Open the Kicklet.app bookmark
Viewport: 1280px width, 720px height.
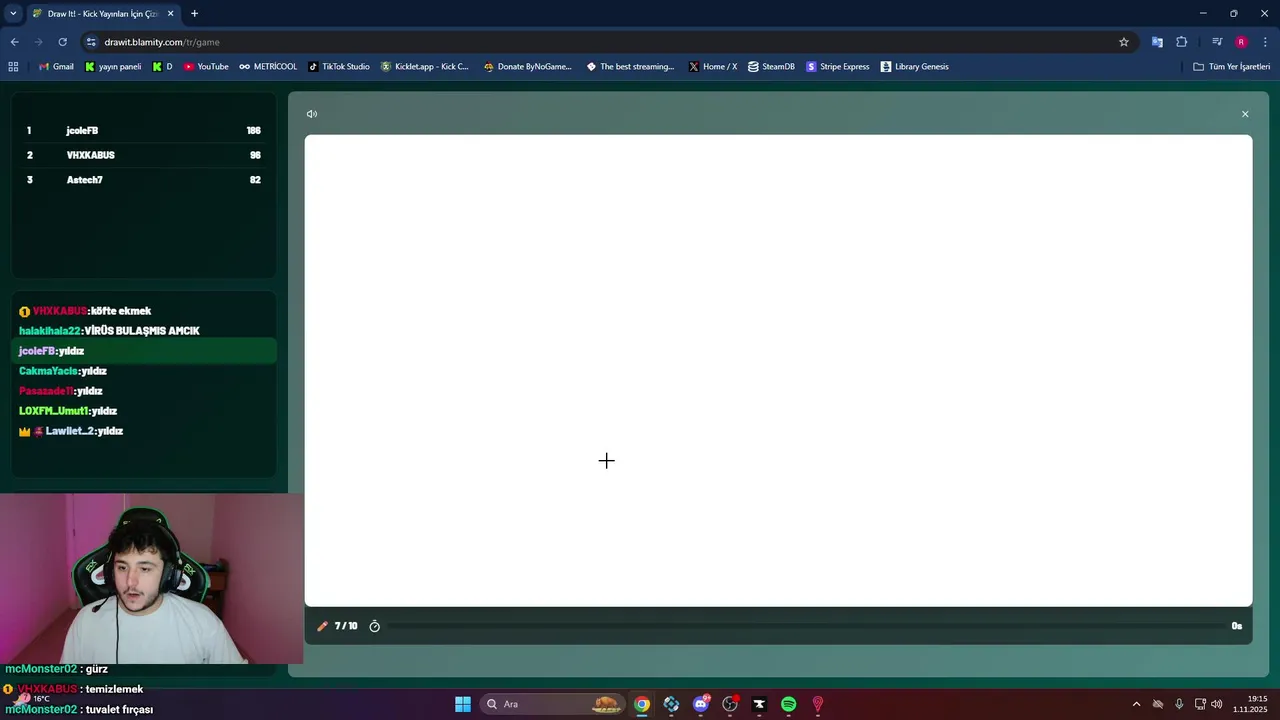coord(424,67)
